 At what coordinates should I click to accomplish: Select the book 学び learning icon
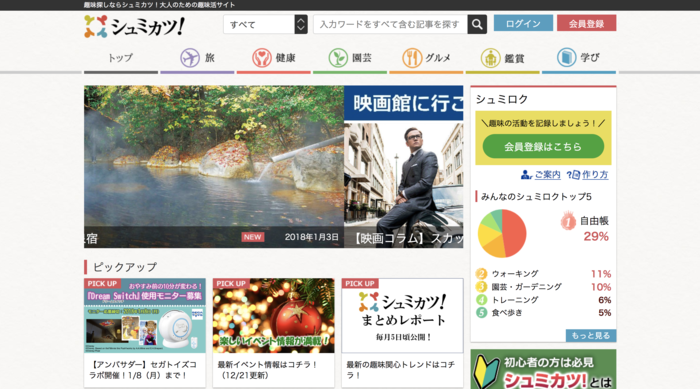click(567, 58)
